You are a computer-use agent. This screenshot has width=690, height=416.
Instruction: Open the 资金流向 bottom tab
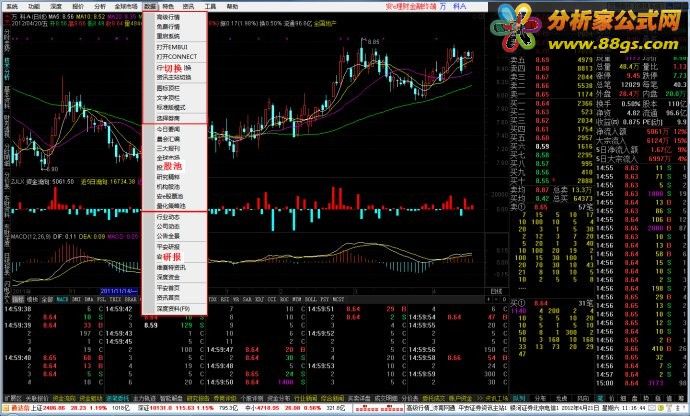[x=64, y=398]
